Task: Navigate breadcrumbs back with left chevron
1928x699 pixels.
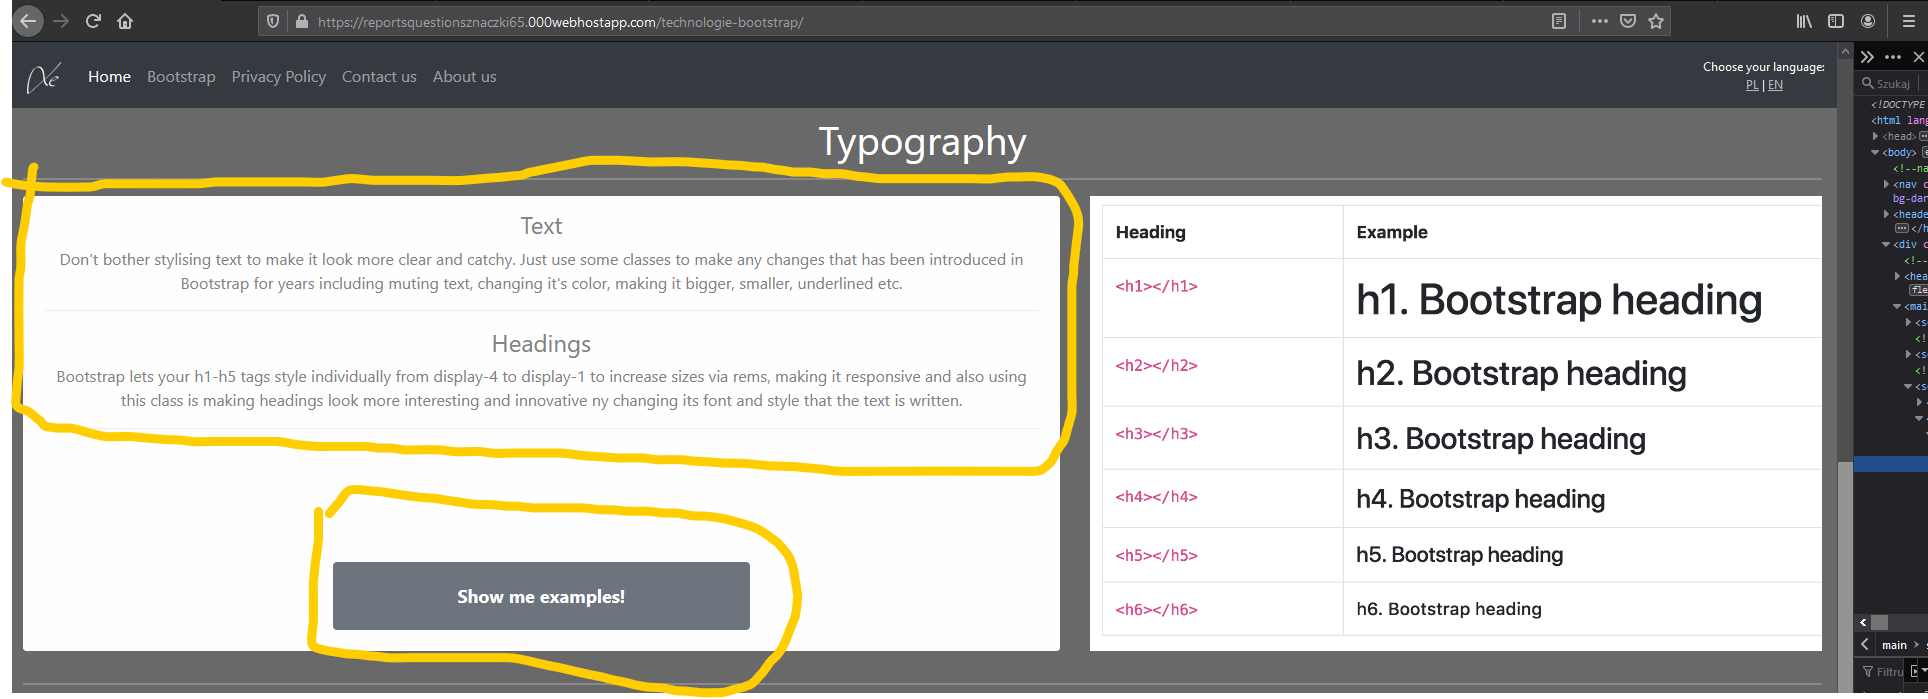Action: pyautogui.click(x=1865, y=645)
